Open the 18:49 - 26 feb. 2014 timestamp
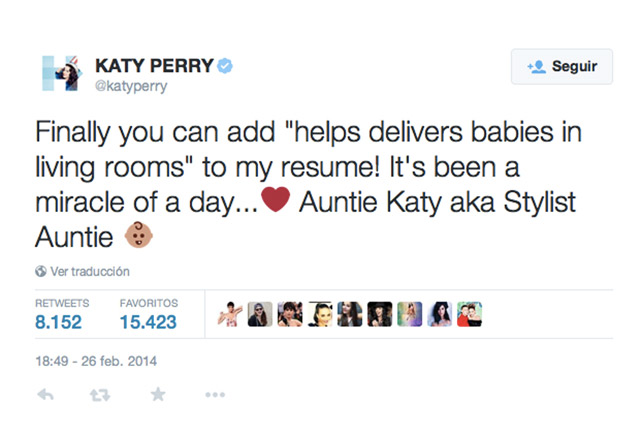 coord(96,360)
